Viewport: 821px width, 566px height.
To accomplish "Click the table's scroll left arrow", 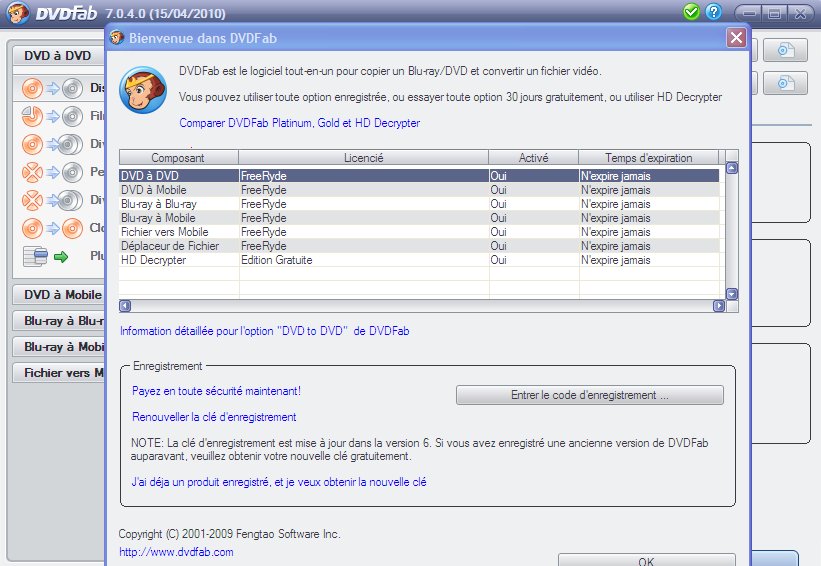I will 125,306.
